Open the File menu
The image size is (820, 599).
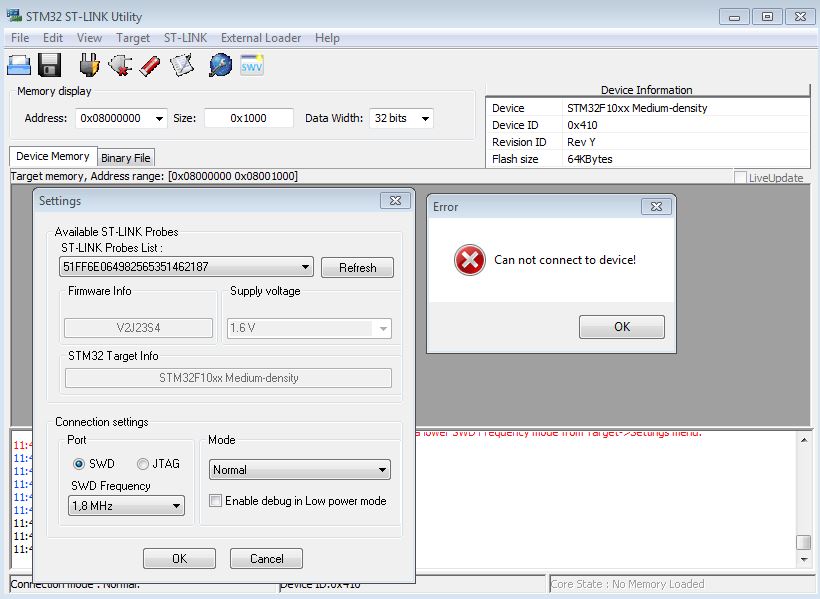(x=20, y=38)
